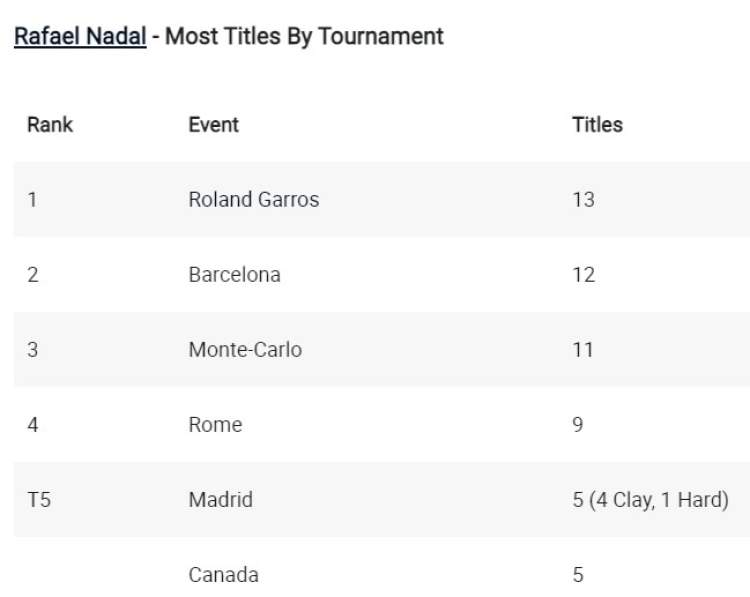Screen dimensions: 750x597
Task: Select the Roland Garros event cell
Action: 253,200
